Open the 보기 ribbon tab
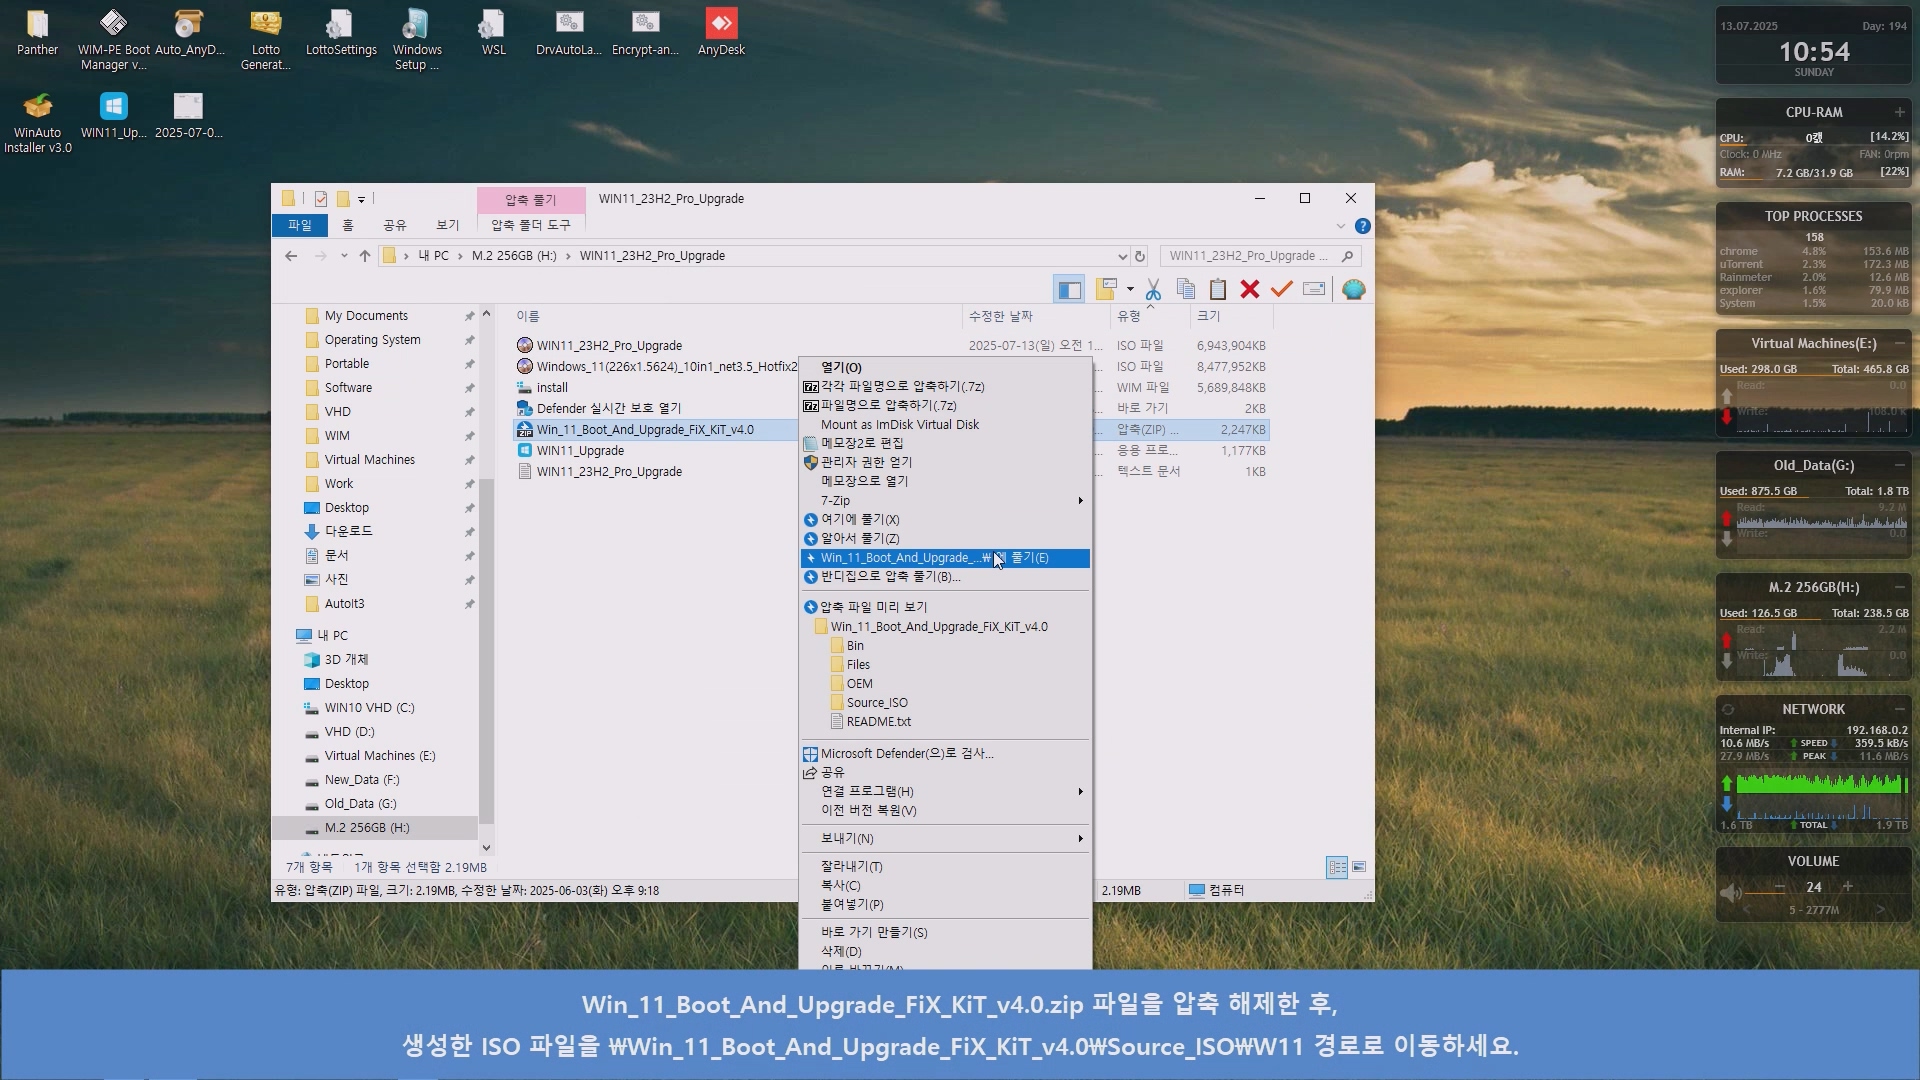 pyautogui.click(x=447, y=225)
